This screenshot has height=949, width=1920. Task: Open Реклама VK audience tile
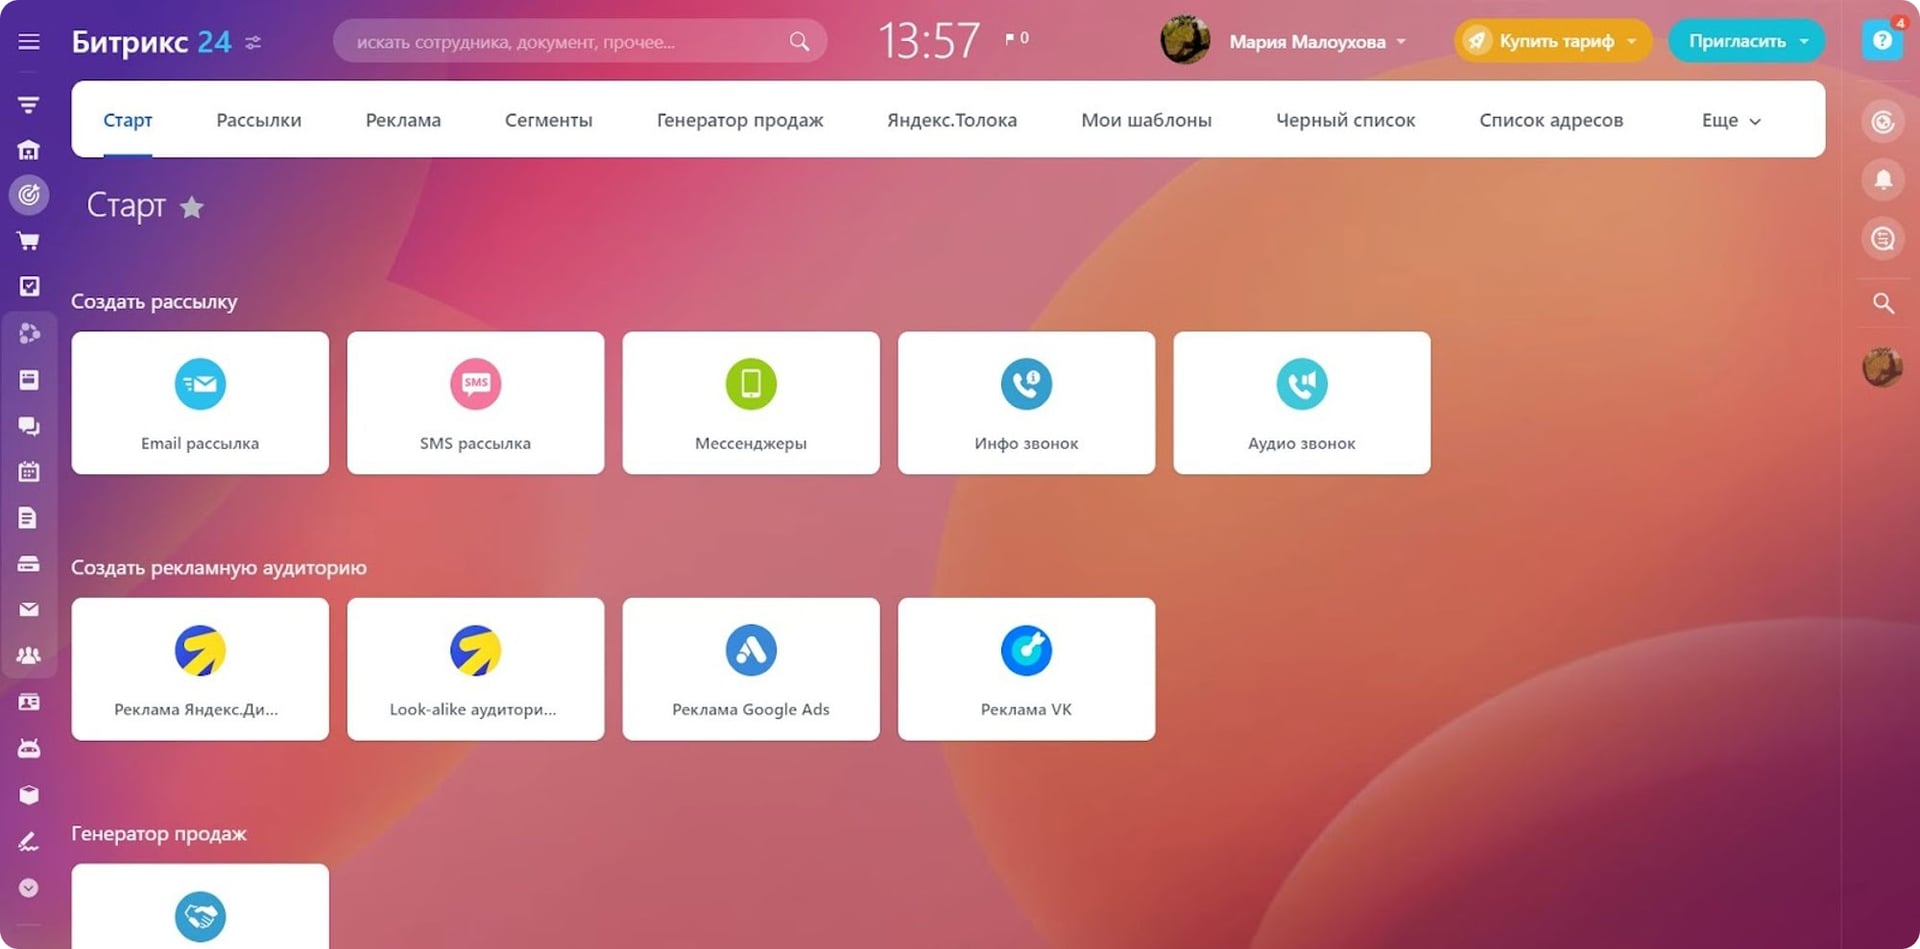(1026, 669)
